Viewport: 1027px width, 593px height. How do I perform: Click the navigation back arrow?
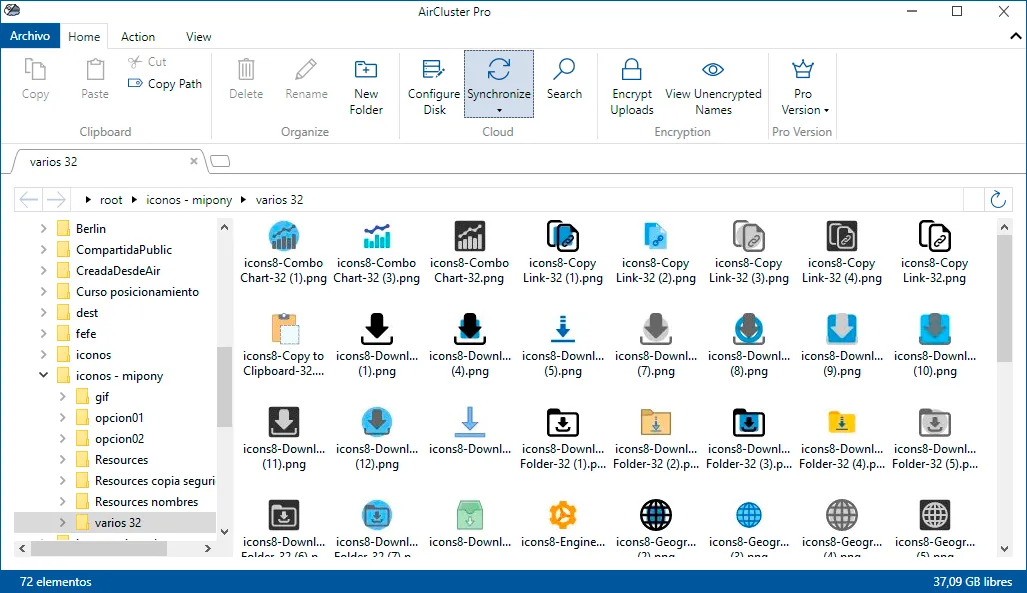tap(29, 199)
